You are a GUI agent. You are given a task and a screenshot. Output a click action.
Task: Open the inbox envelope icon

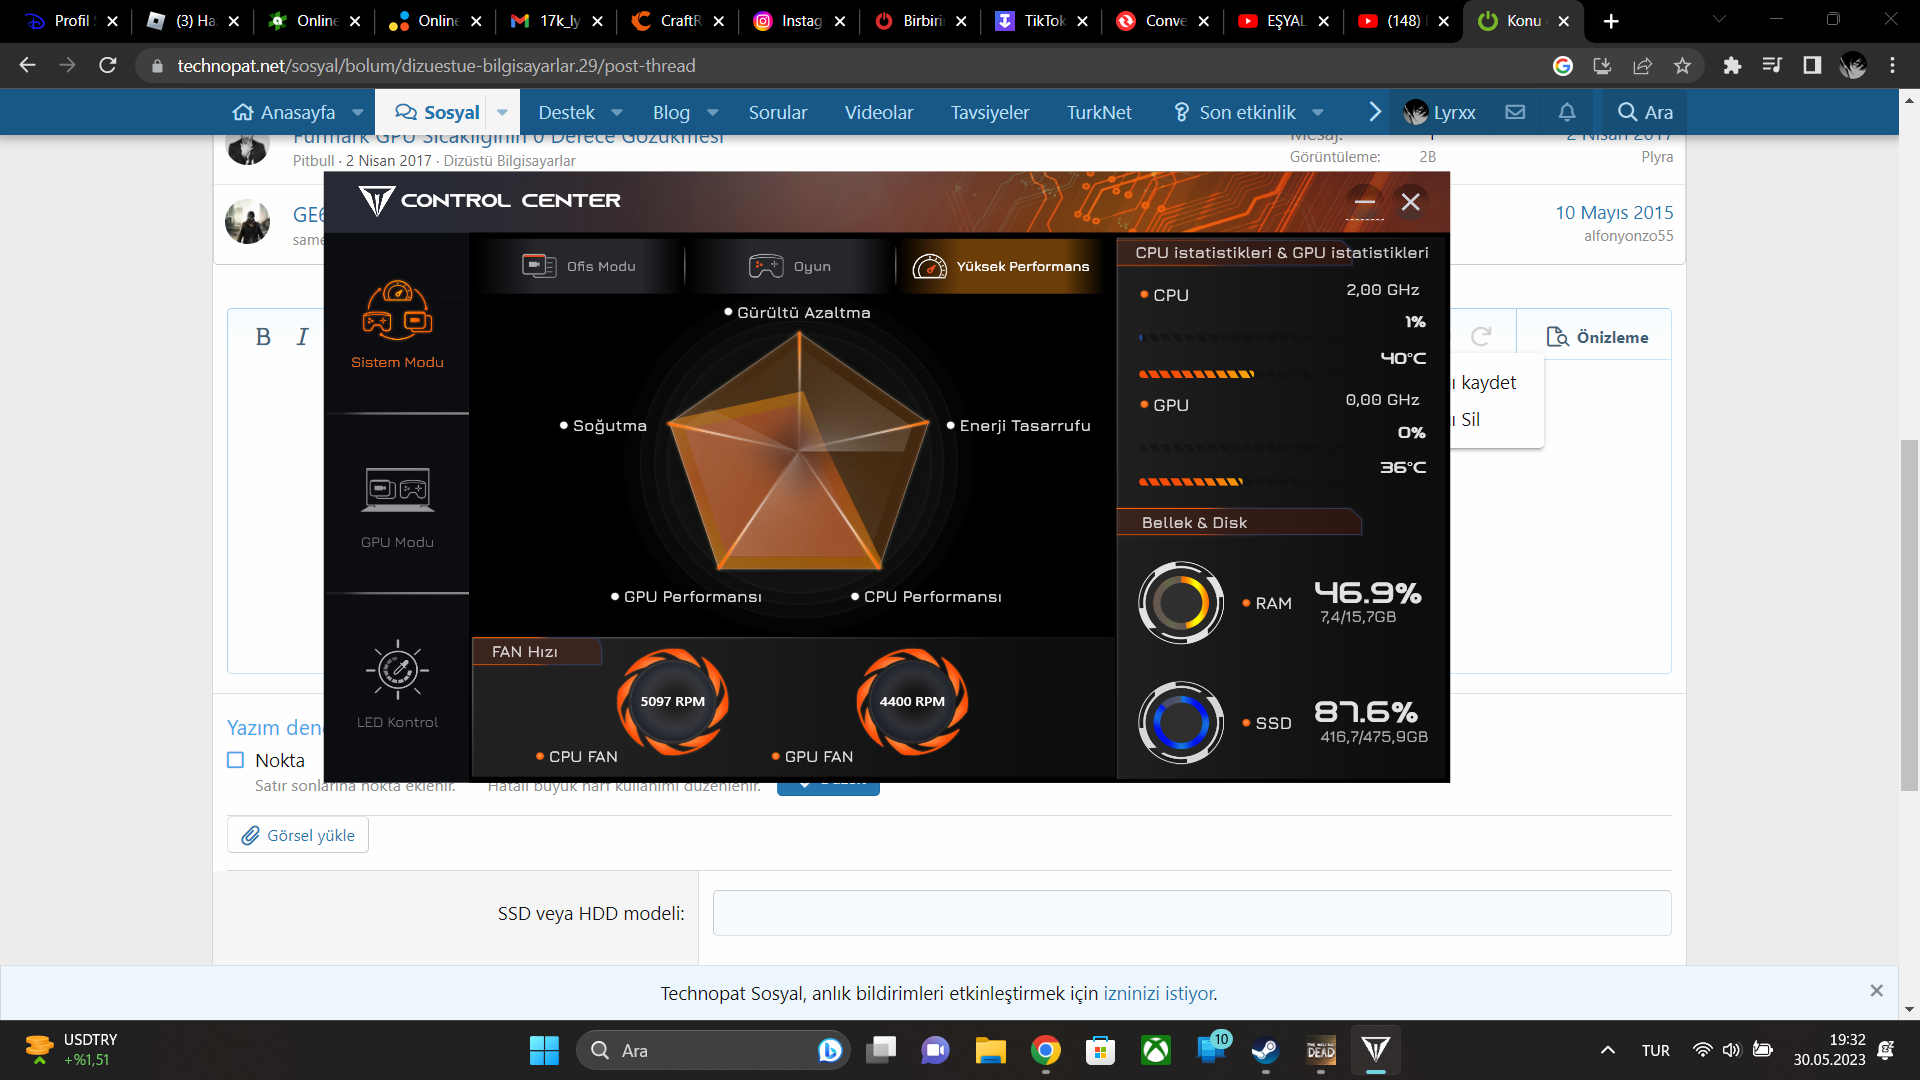click(1515, 112)
